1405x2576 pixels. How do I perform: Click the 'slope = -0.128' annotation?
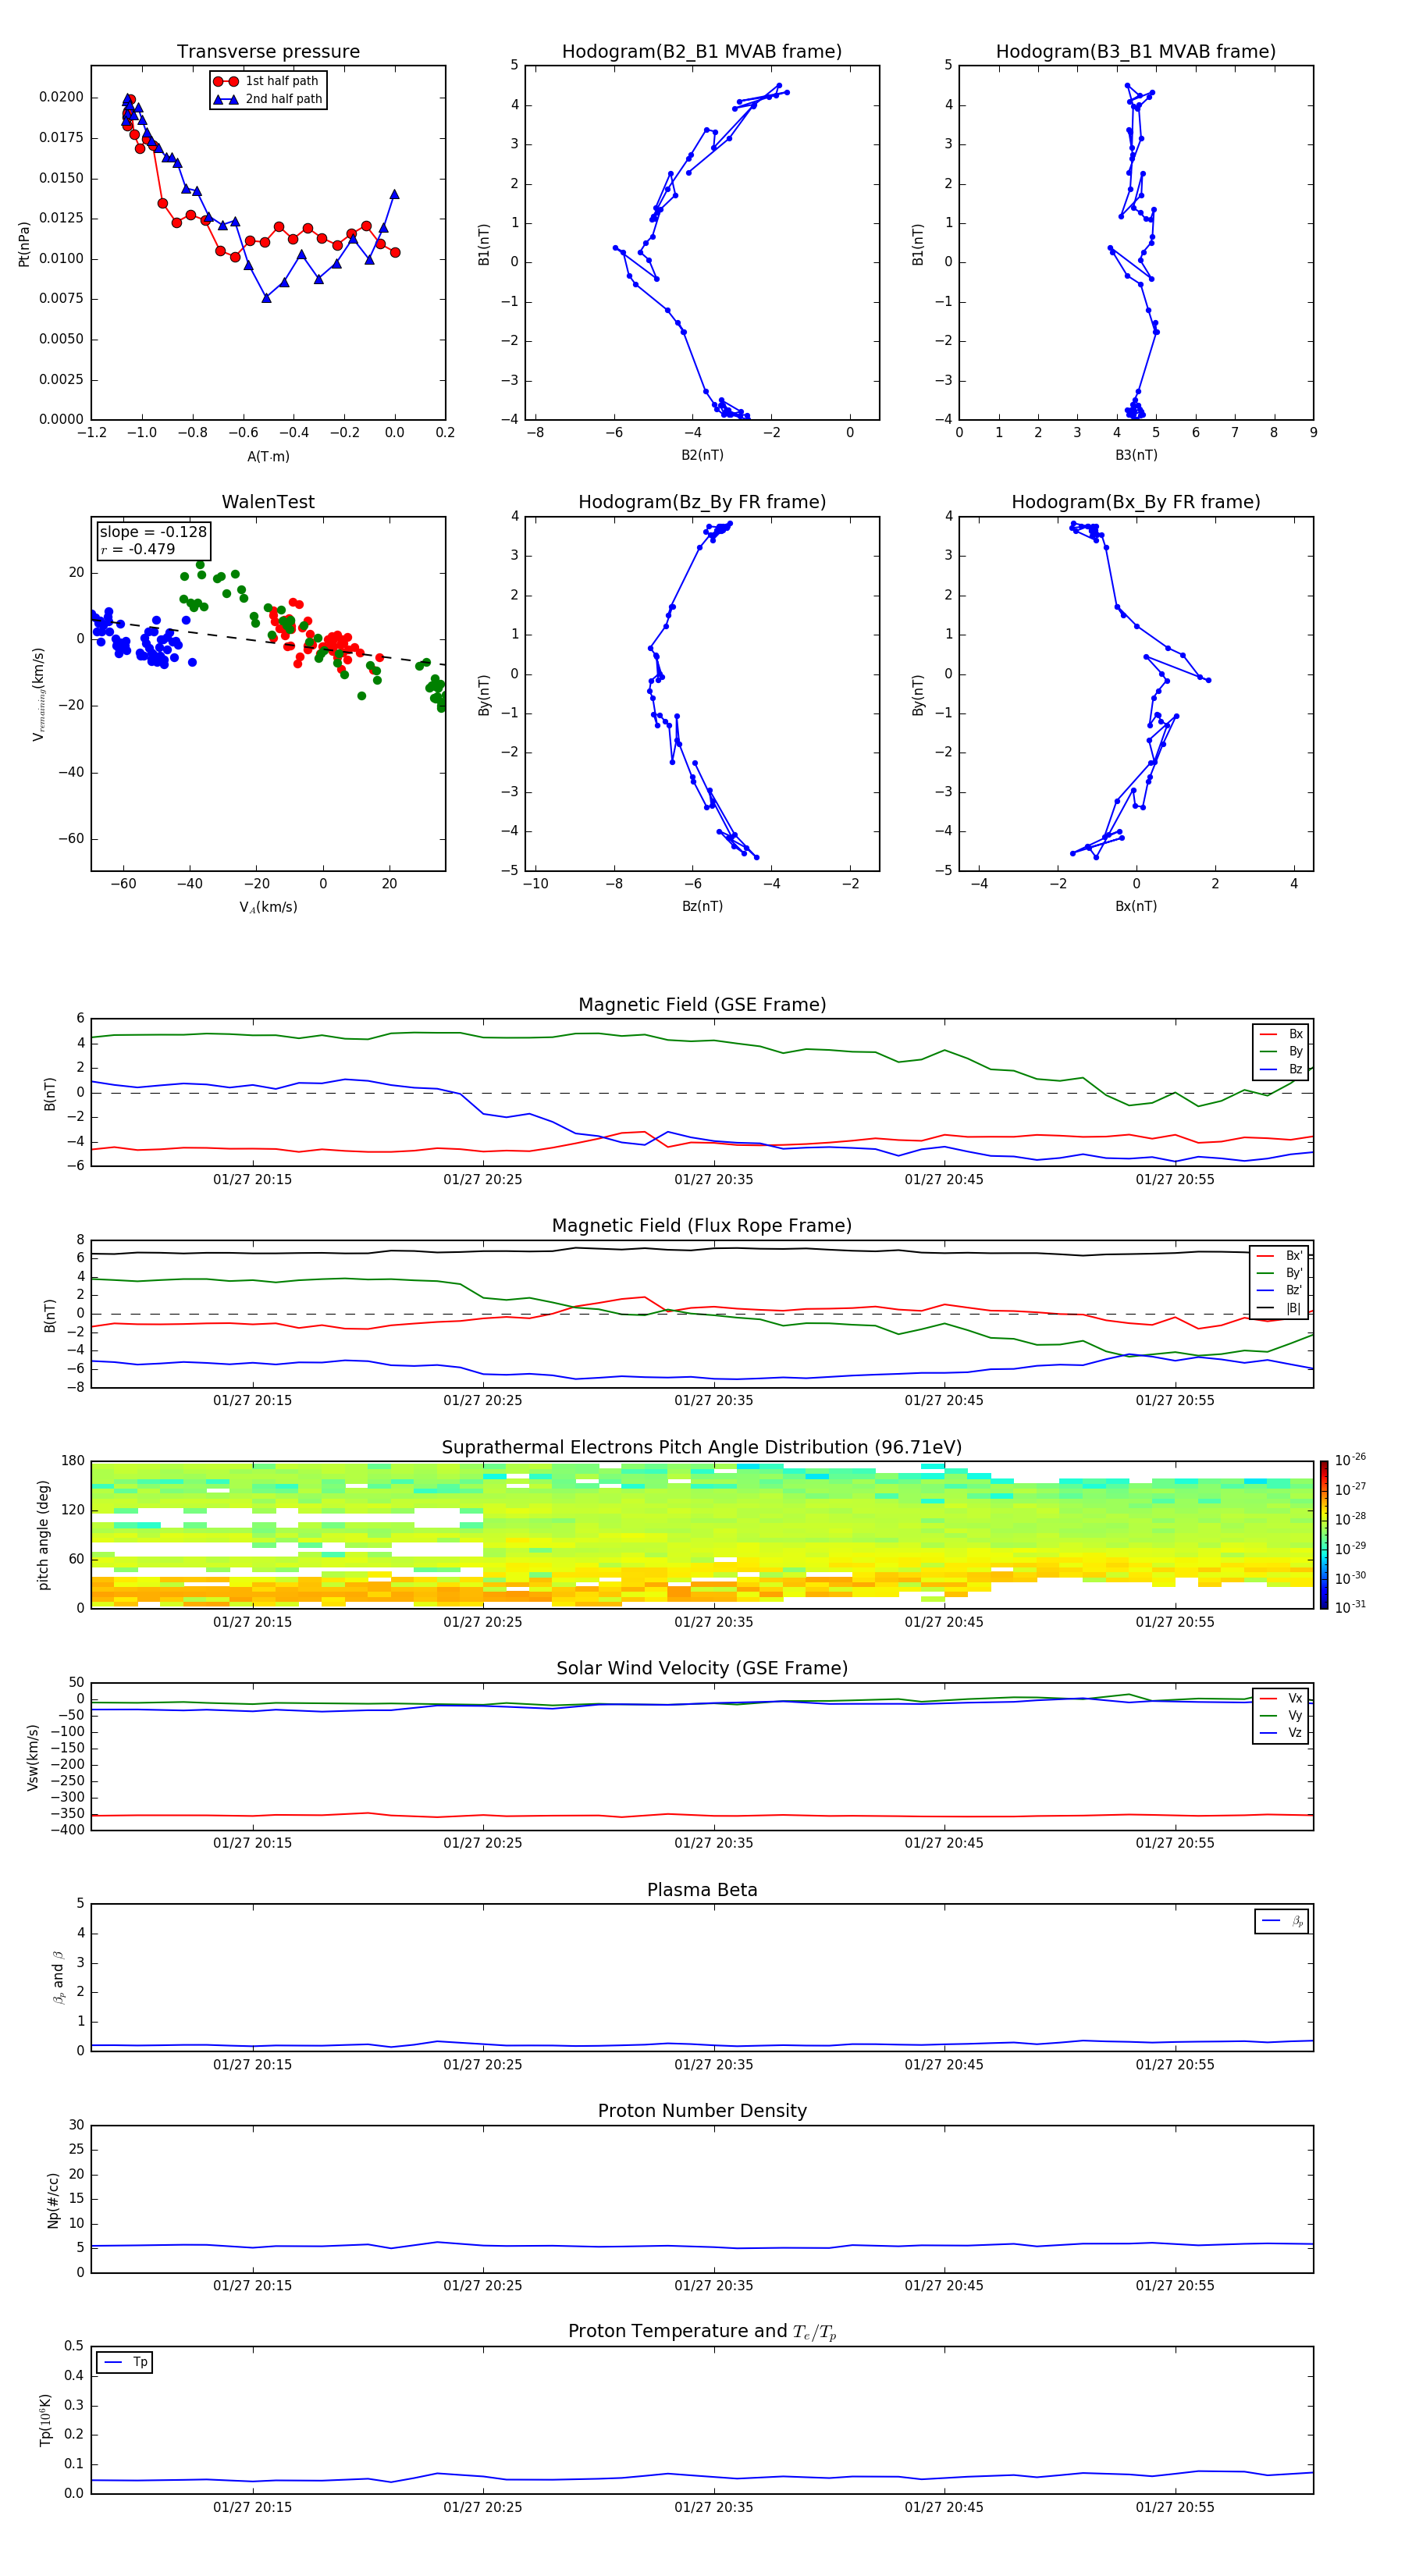[x=153, y=532]
